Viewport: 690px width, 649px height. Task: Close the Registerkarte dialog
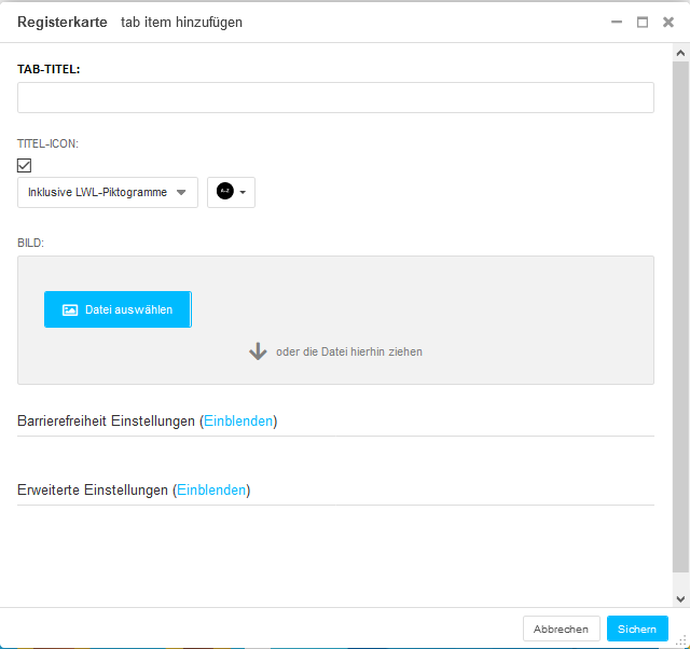click(x=668, y=22)
